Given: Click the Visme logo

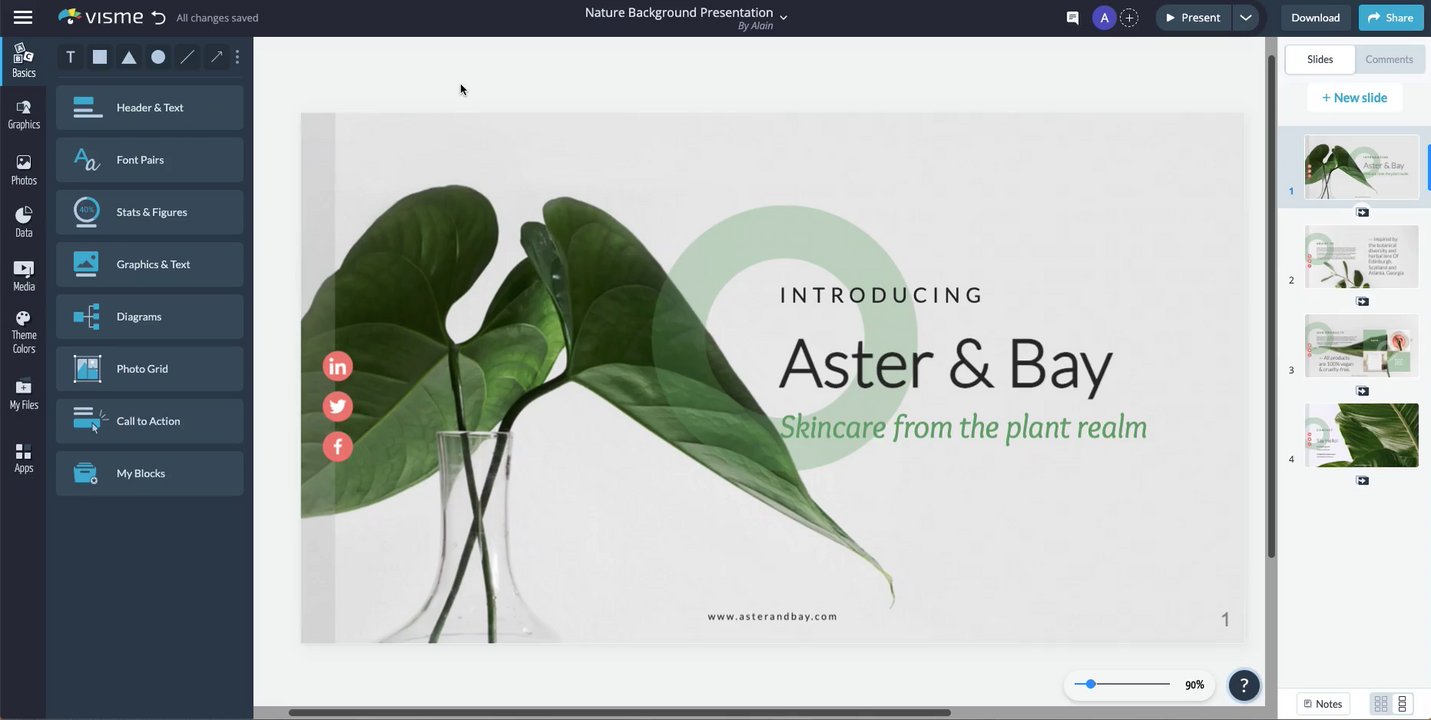Looking at the screenshot, I should (x=101, y=17).
